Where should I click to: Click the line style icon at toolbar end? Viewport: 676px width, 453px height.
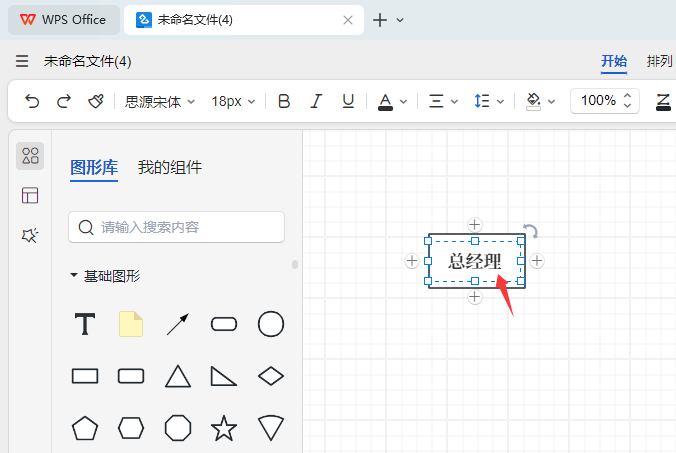[x=663, y=102]
